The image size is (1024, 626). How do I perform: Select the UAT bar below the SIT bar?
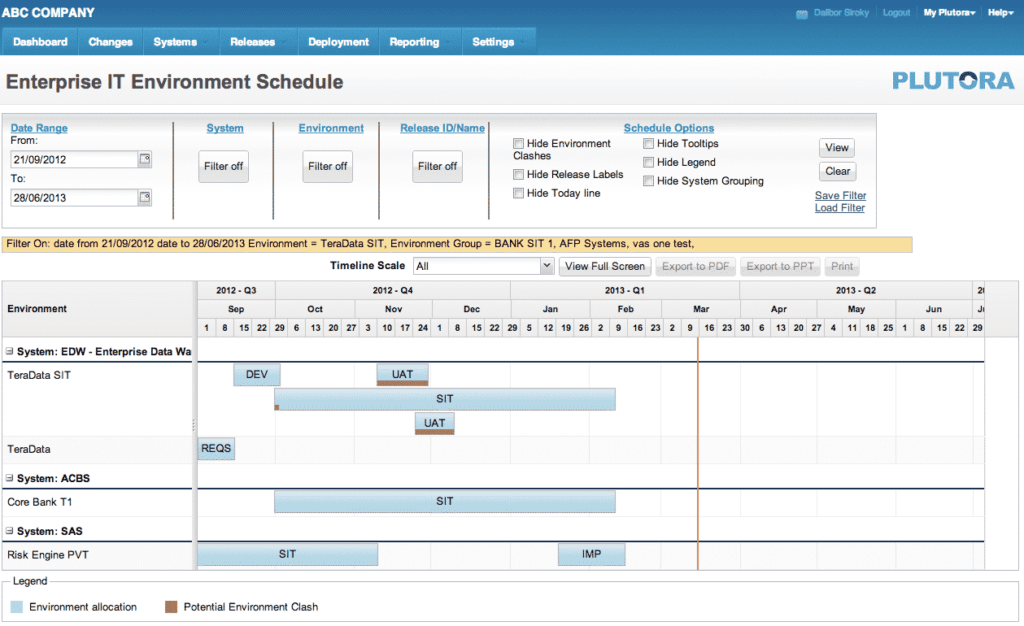pyautogui.click(x=434, y=423)
